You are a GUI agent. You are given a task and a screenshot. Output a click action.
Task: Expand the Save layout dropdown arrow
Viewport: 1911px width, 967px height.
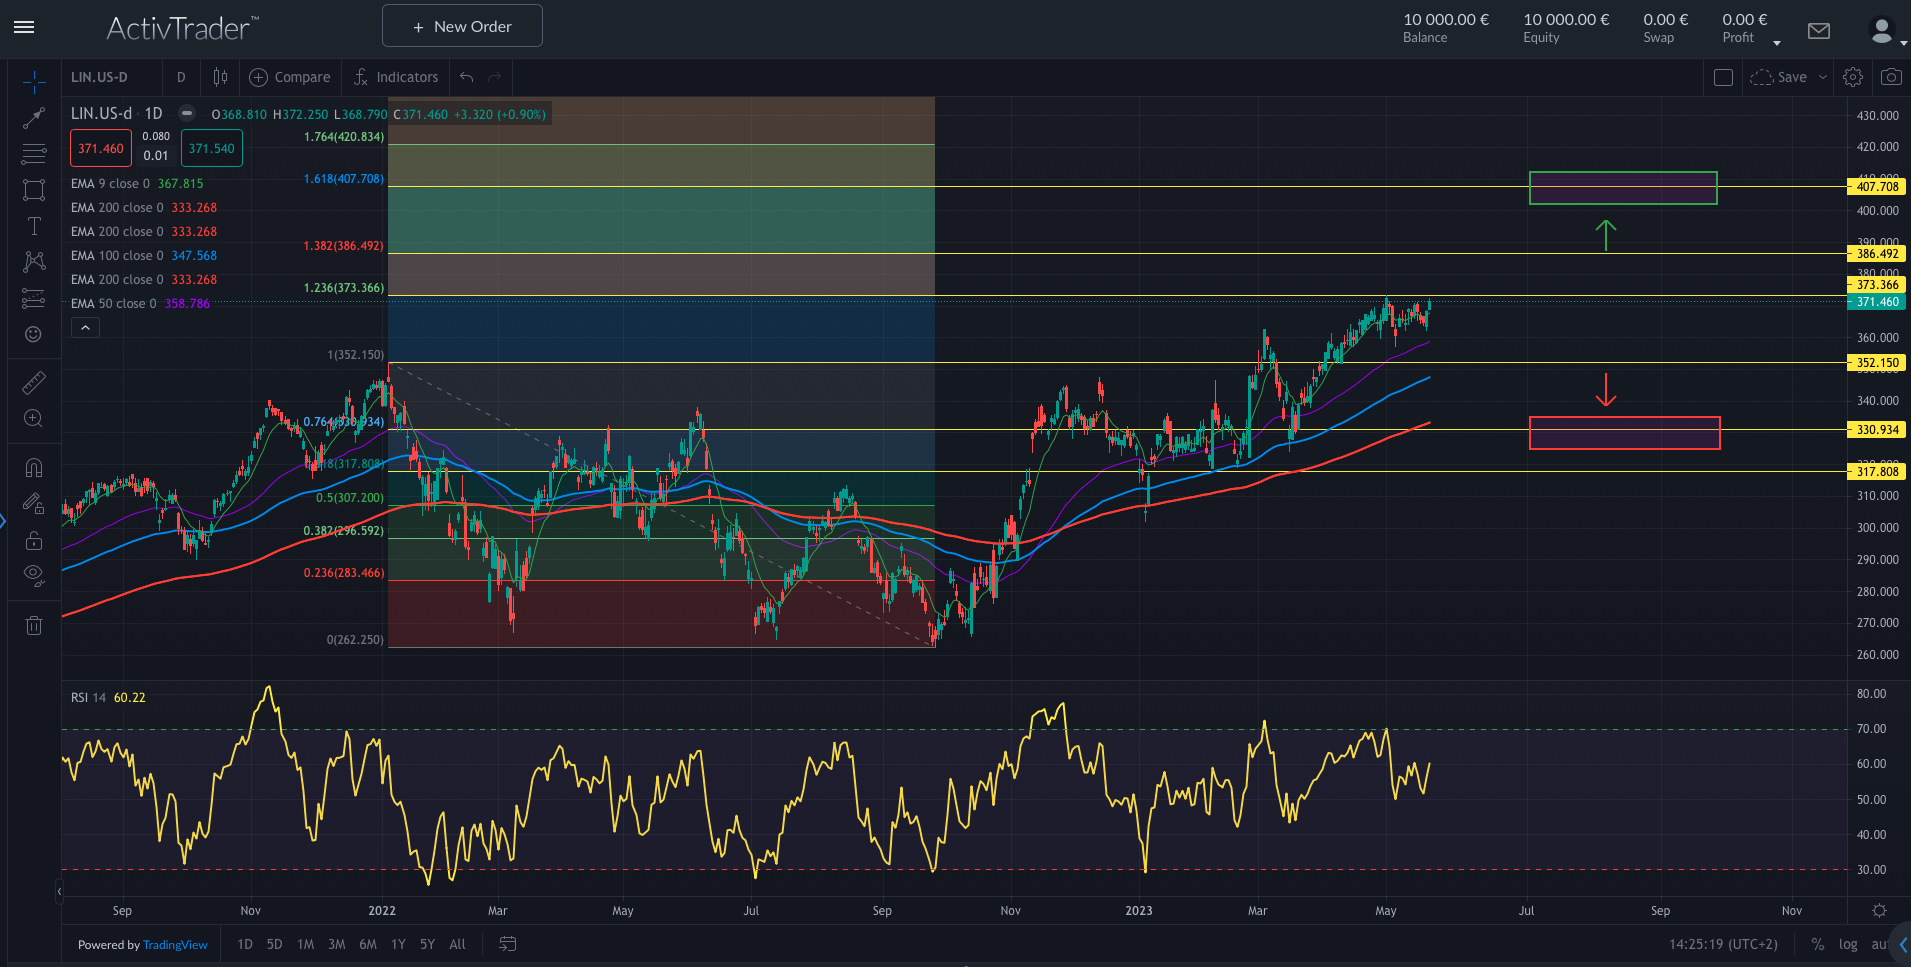click(1823, 77)
